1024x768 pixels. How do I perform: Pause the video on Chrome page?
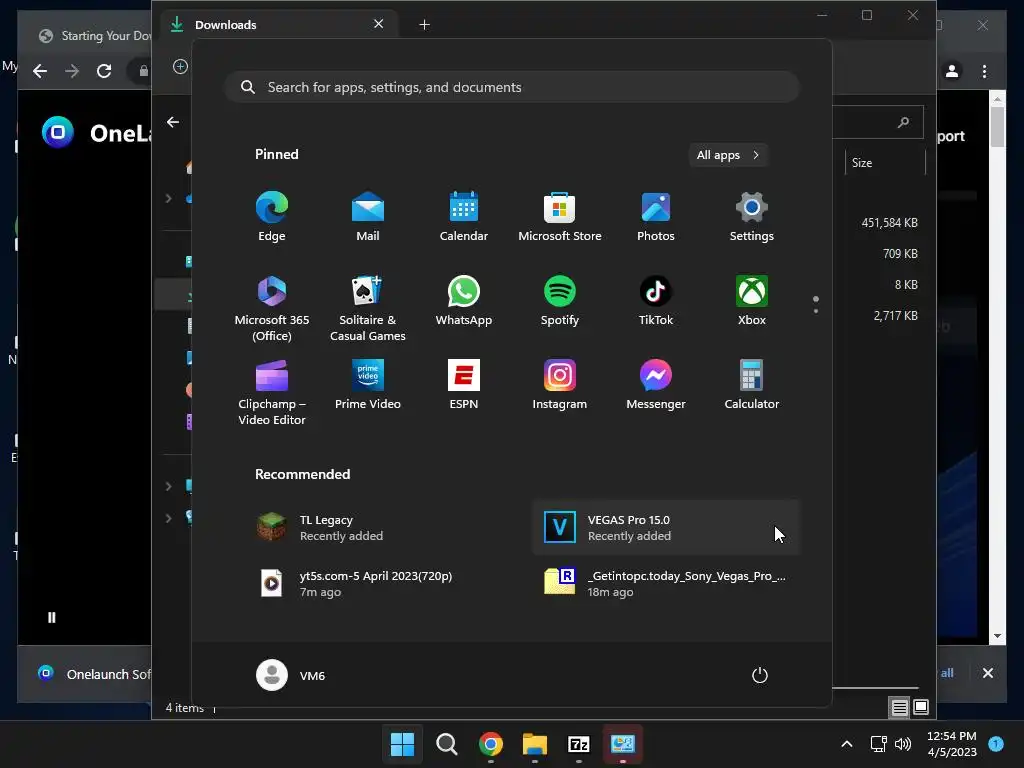(x=52, y=618)
